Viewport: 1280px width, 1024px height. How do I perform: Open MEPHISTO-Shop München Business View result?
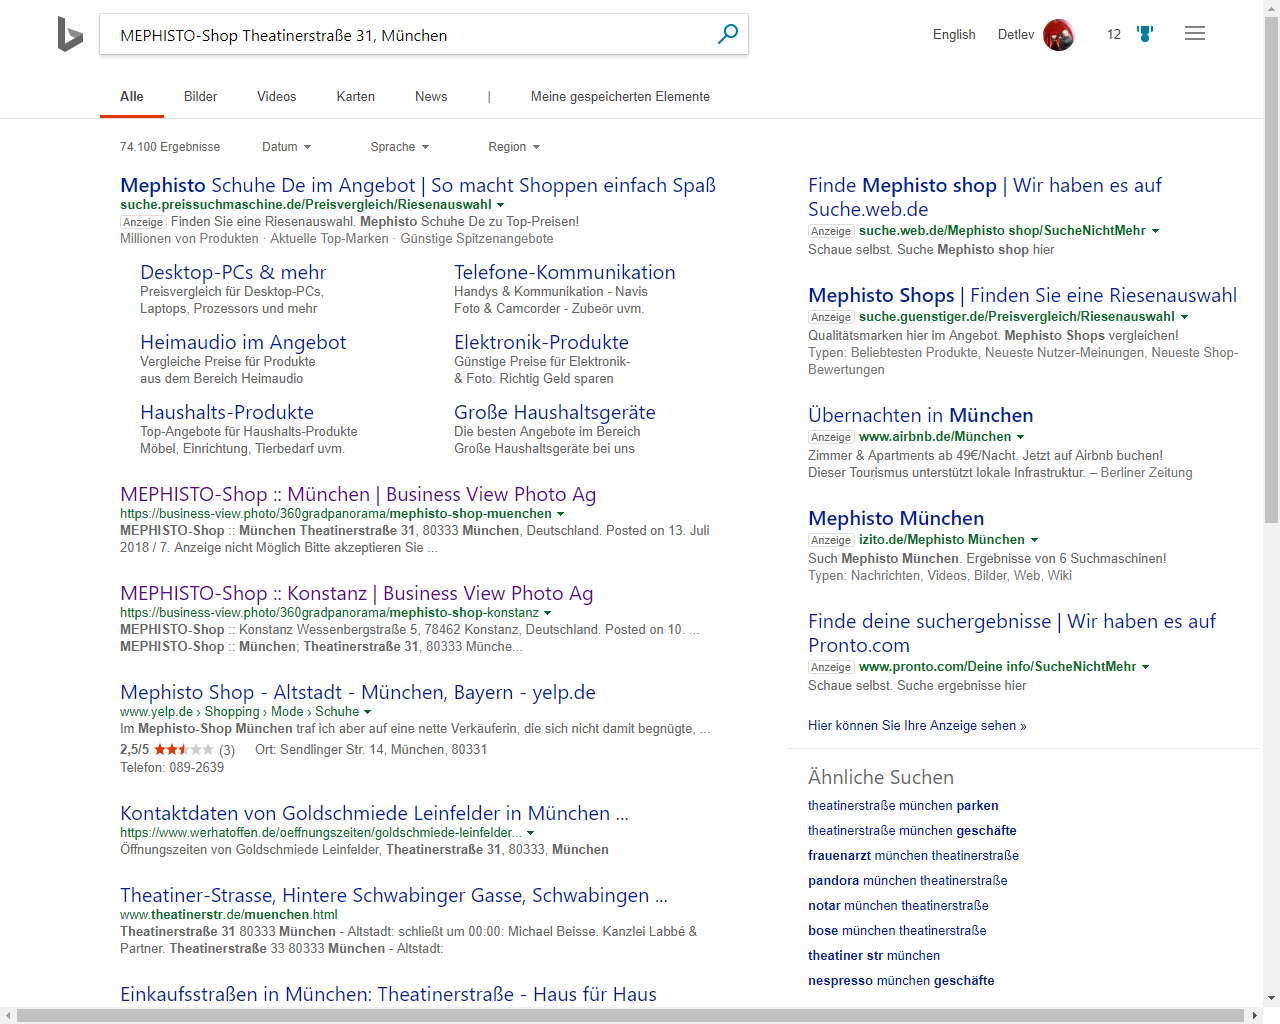click(x=357, y=494)
